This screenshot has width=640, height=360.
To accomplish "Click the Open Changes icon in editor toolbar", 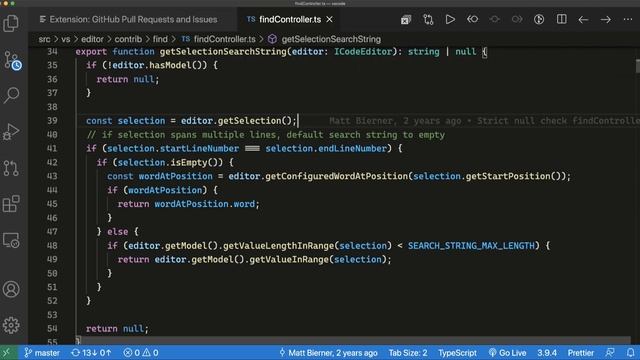I will 406,20.
